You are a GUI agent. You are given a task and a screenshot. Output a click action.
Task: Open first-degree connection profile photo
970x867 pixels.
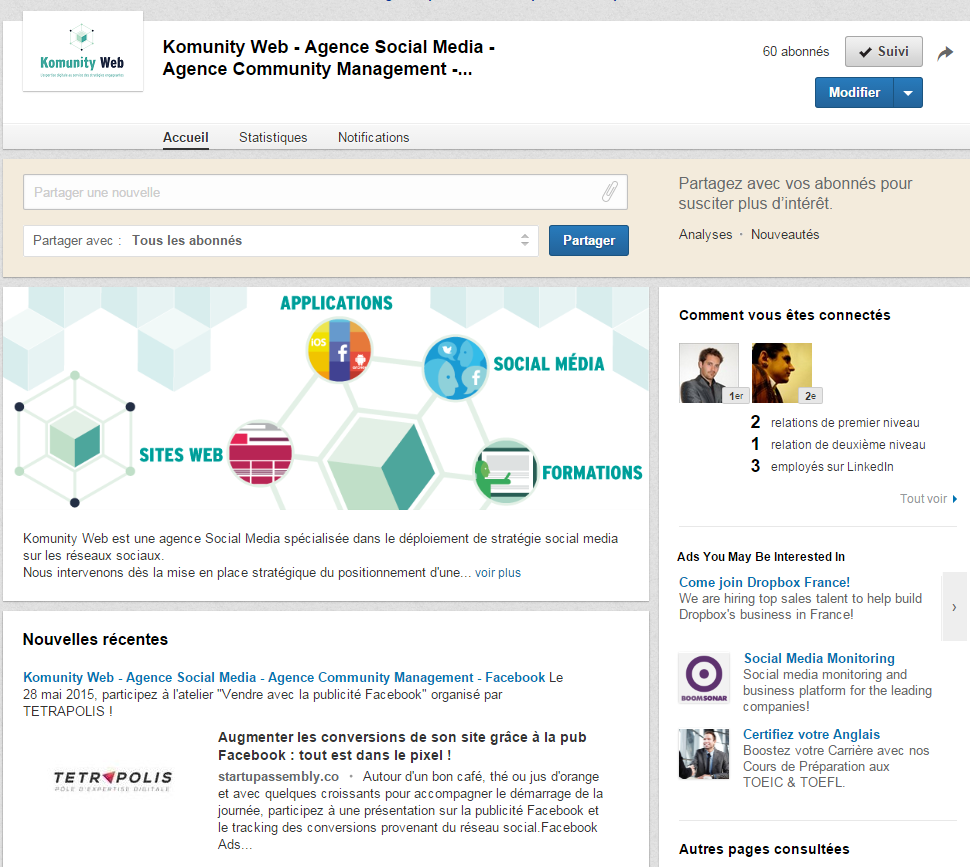(x=709, y=373)
